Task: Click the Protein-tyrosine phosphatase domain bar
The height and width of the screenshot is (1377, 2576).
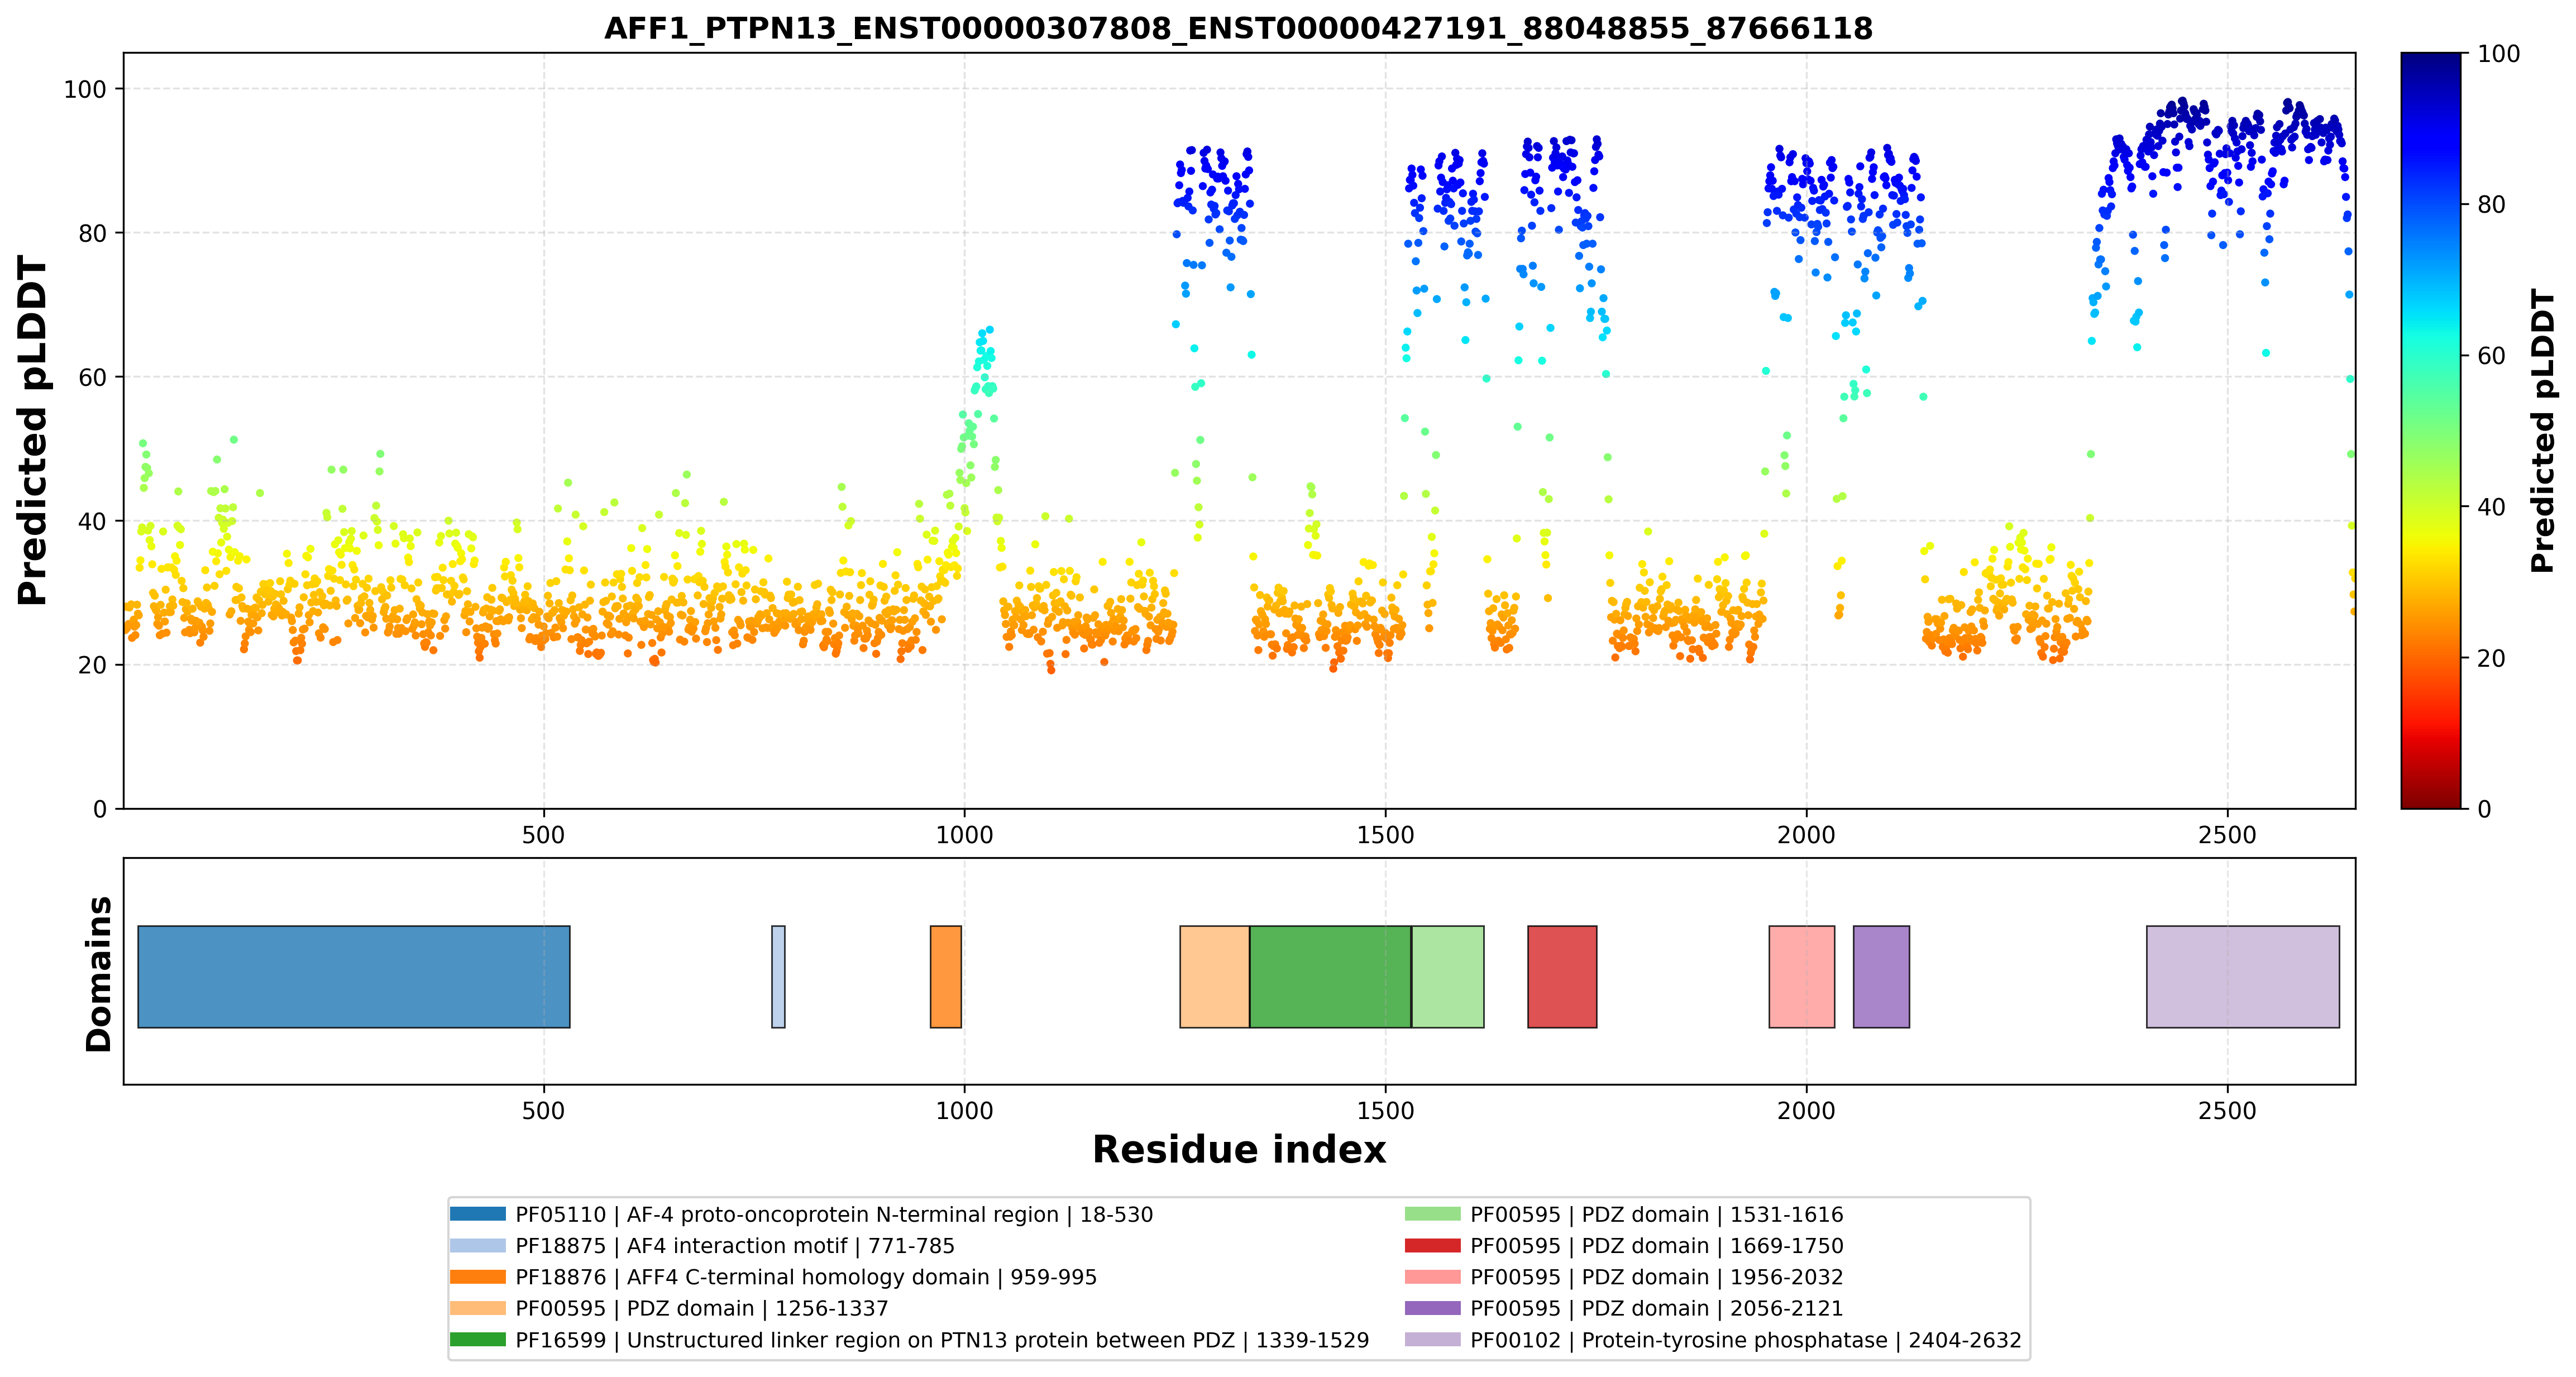Action: coord(2243,976)
